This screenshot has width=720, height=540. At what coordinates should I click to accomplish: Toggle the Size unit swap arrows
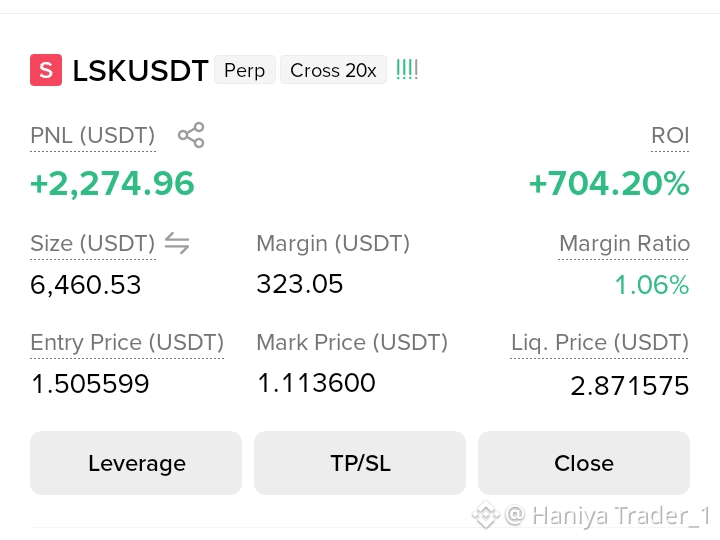[177, 243]
